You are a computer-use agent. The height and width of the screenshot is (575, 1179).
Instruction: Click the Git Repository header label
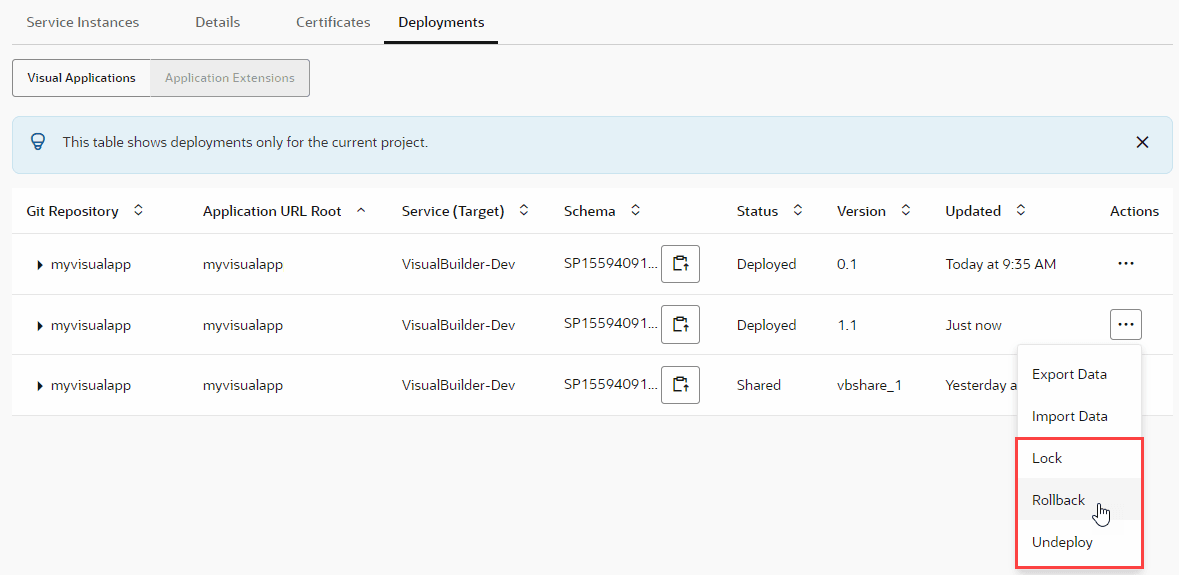click(72, 211)
